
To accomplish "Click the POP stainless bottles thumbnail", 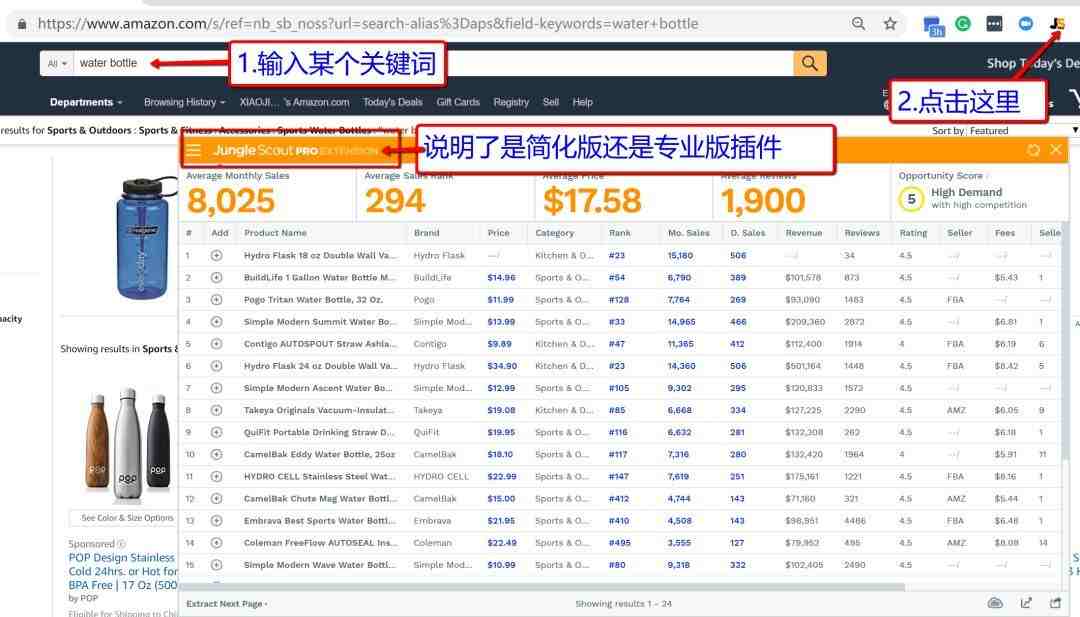I will pyautogui.click(x=128, y=442).
